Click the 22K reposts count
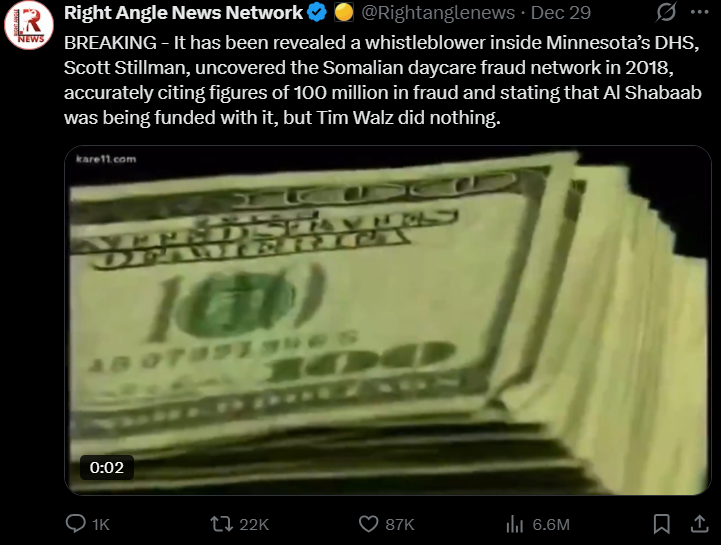Image resolution: width=721 pixels, height=545 pixels. (254, 524)
